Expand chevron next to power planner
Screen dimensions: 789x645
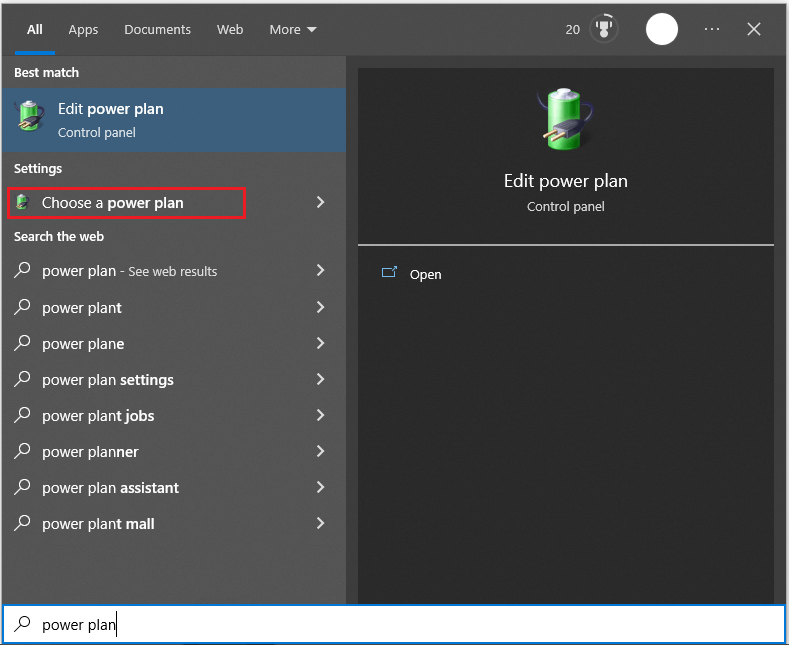(320, 451)
